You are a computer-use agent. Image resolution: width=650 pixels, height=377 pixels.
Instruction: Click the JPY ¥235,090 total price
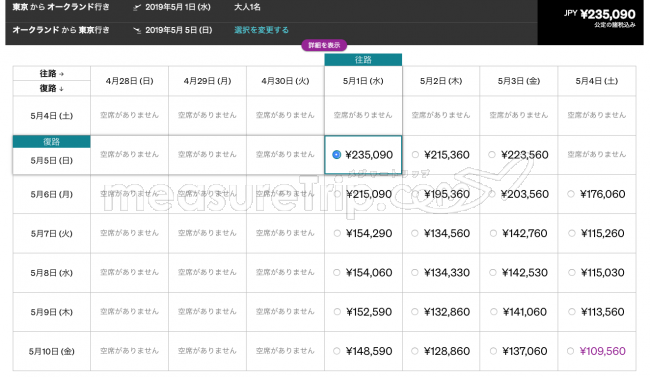point(599,15)
